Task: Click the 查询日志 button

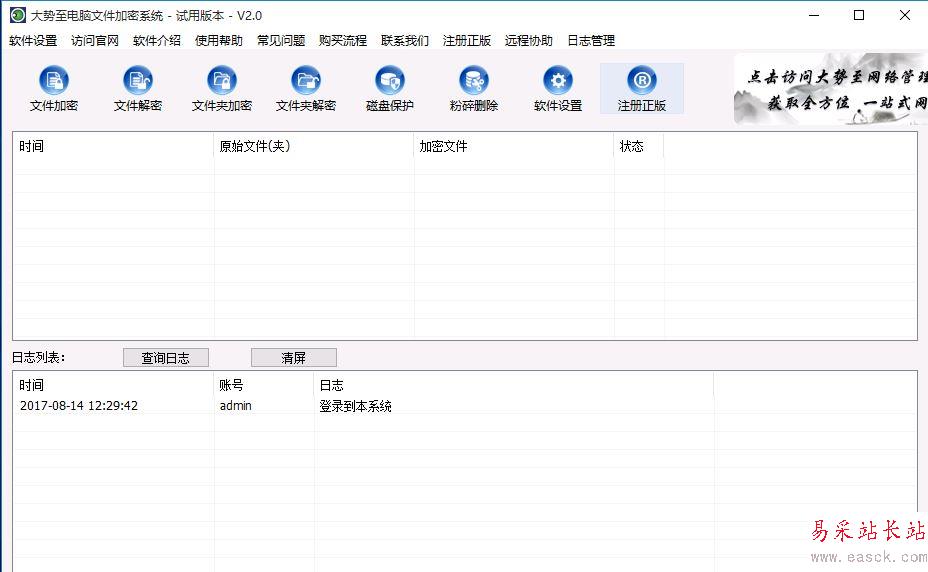Action: 166,358
